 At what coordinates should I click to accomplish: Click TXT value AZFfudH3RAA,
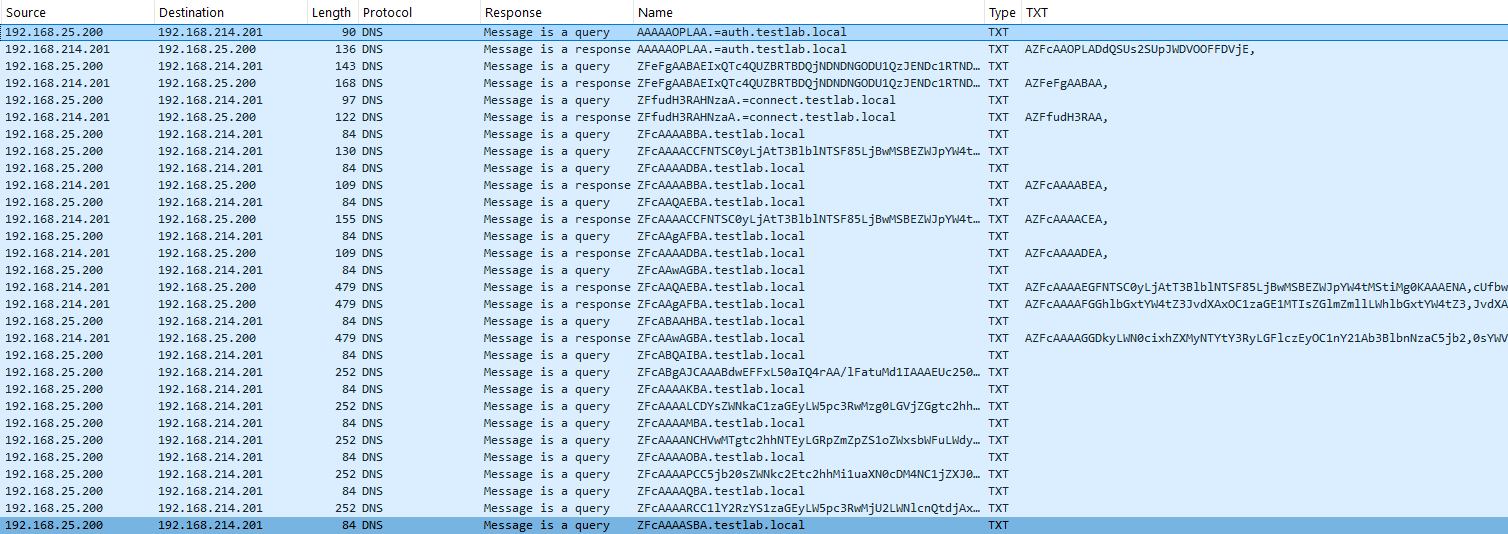point(1066,117)
